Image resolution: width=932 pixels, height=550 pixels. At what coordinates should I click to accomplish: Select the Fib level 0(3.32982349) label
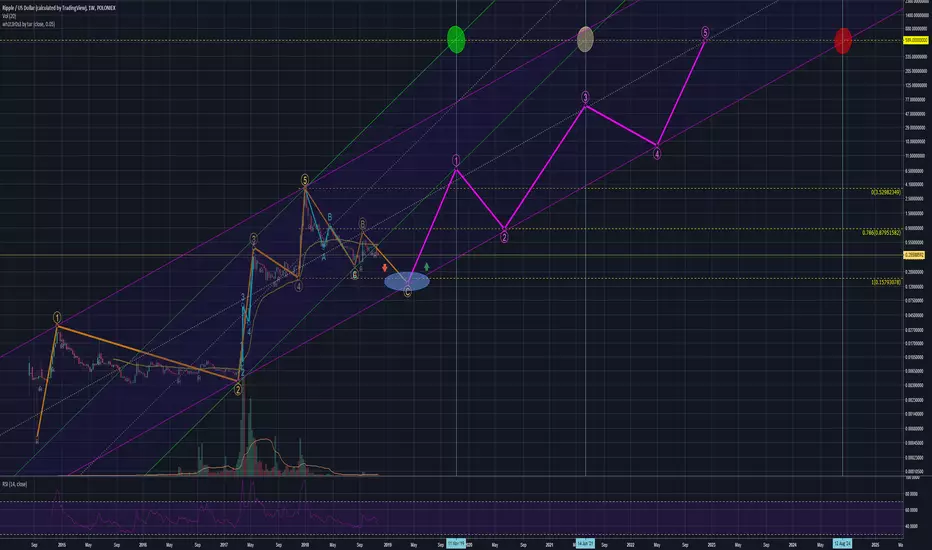[886, 192]
